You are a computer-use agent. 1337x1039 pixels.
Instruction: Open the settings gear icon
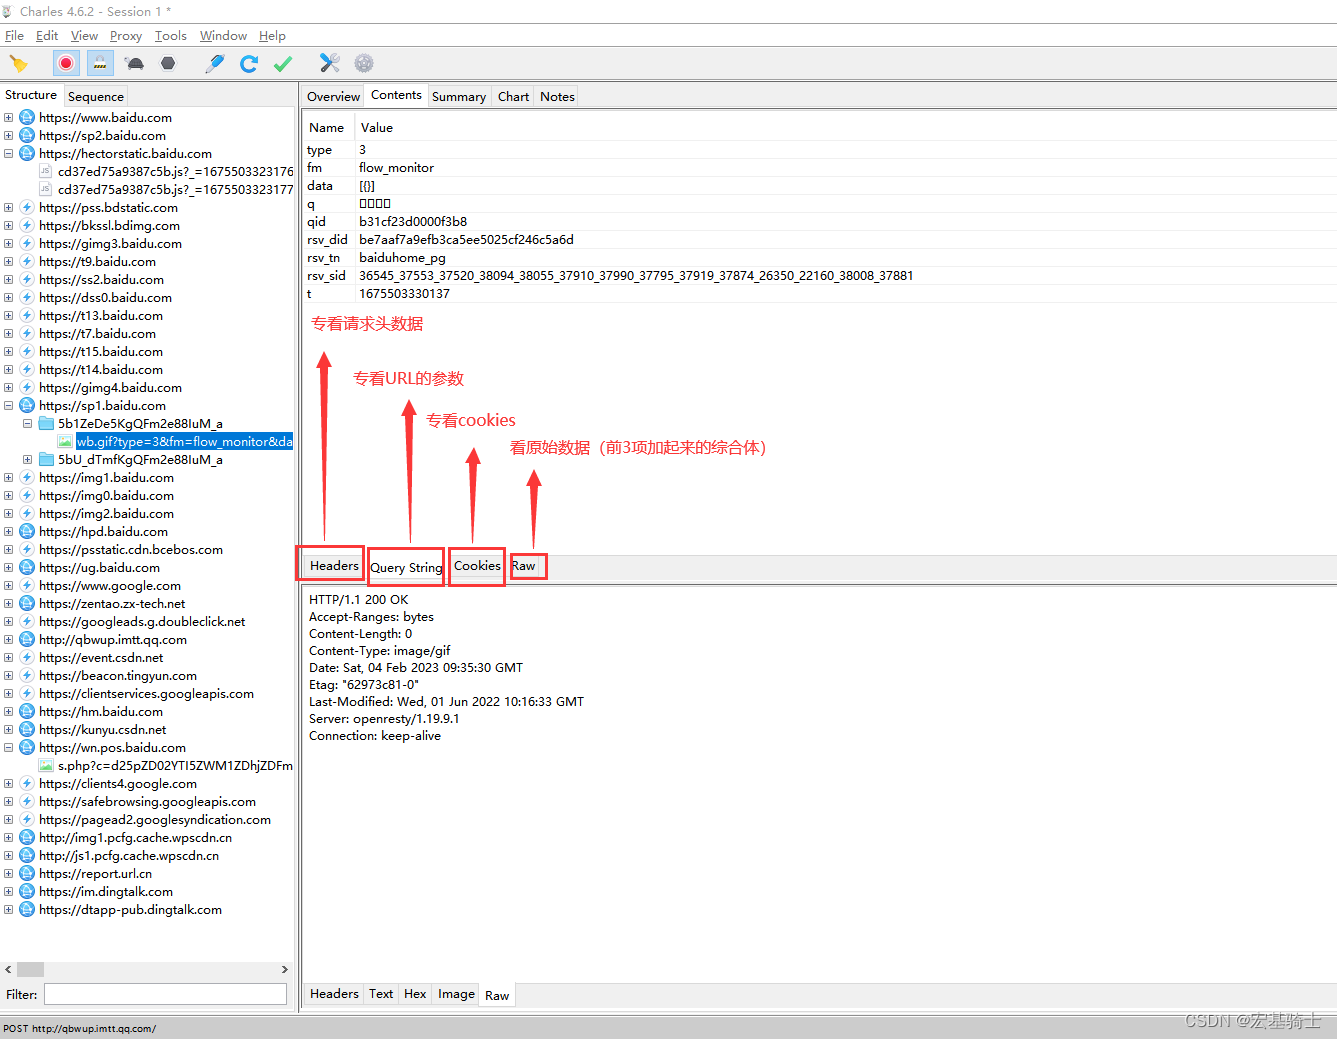coord(364,64)
